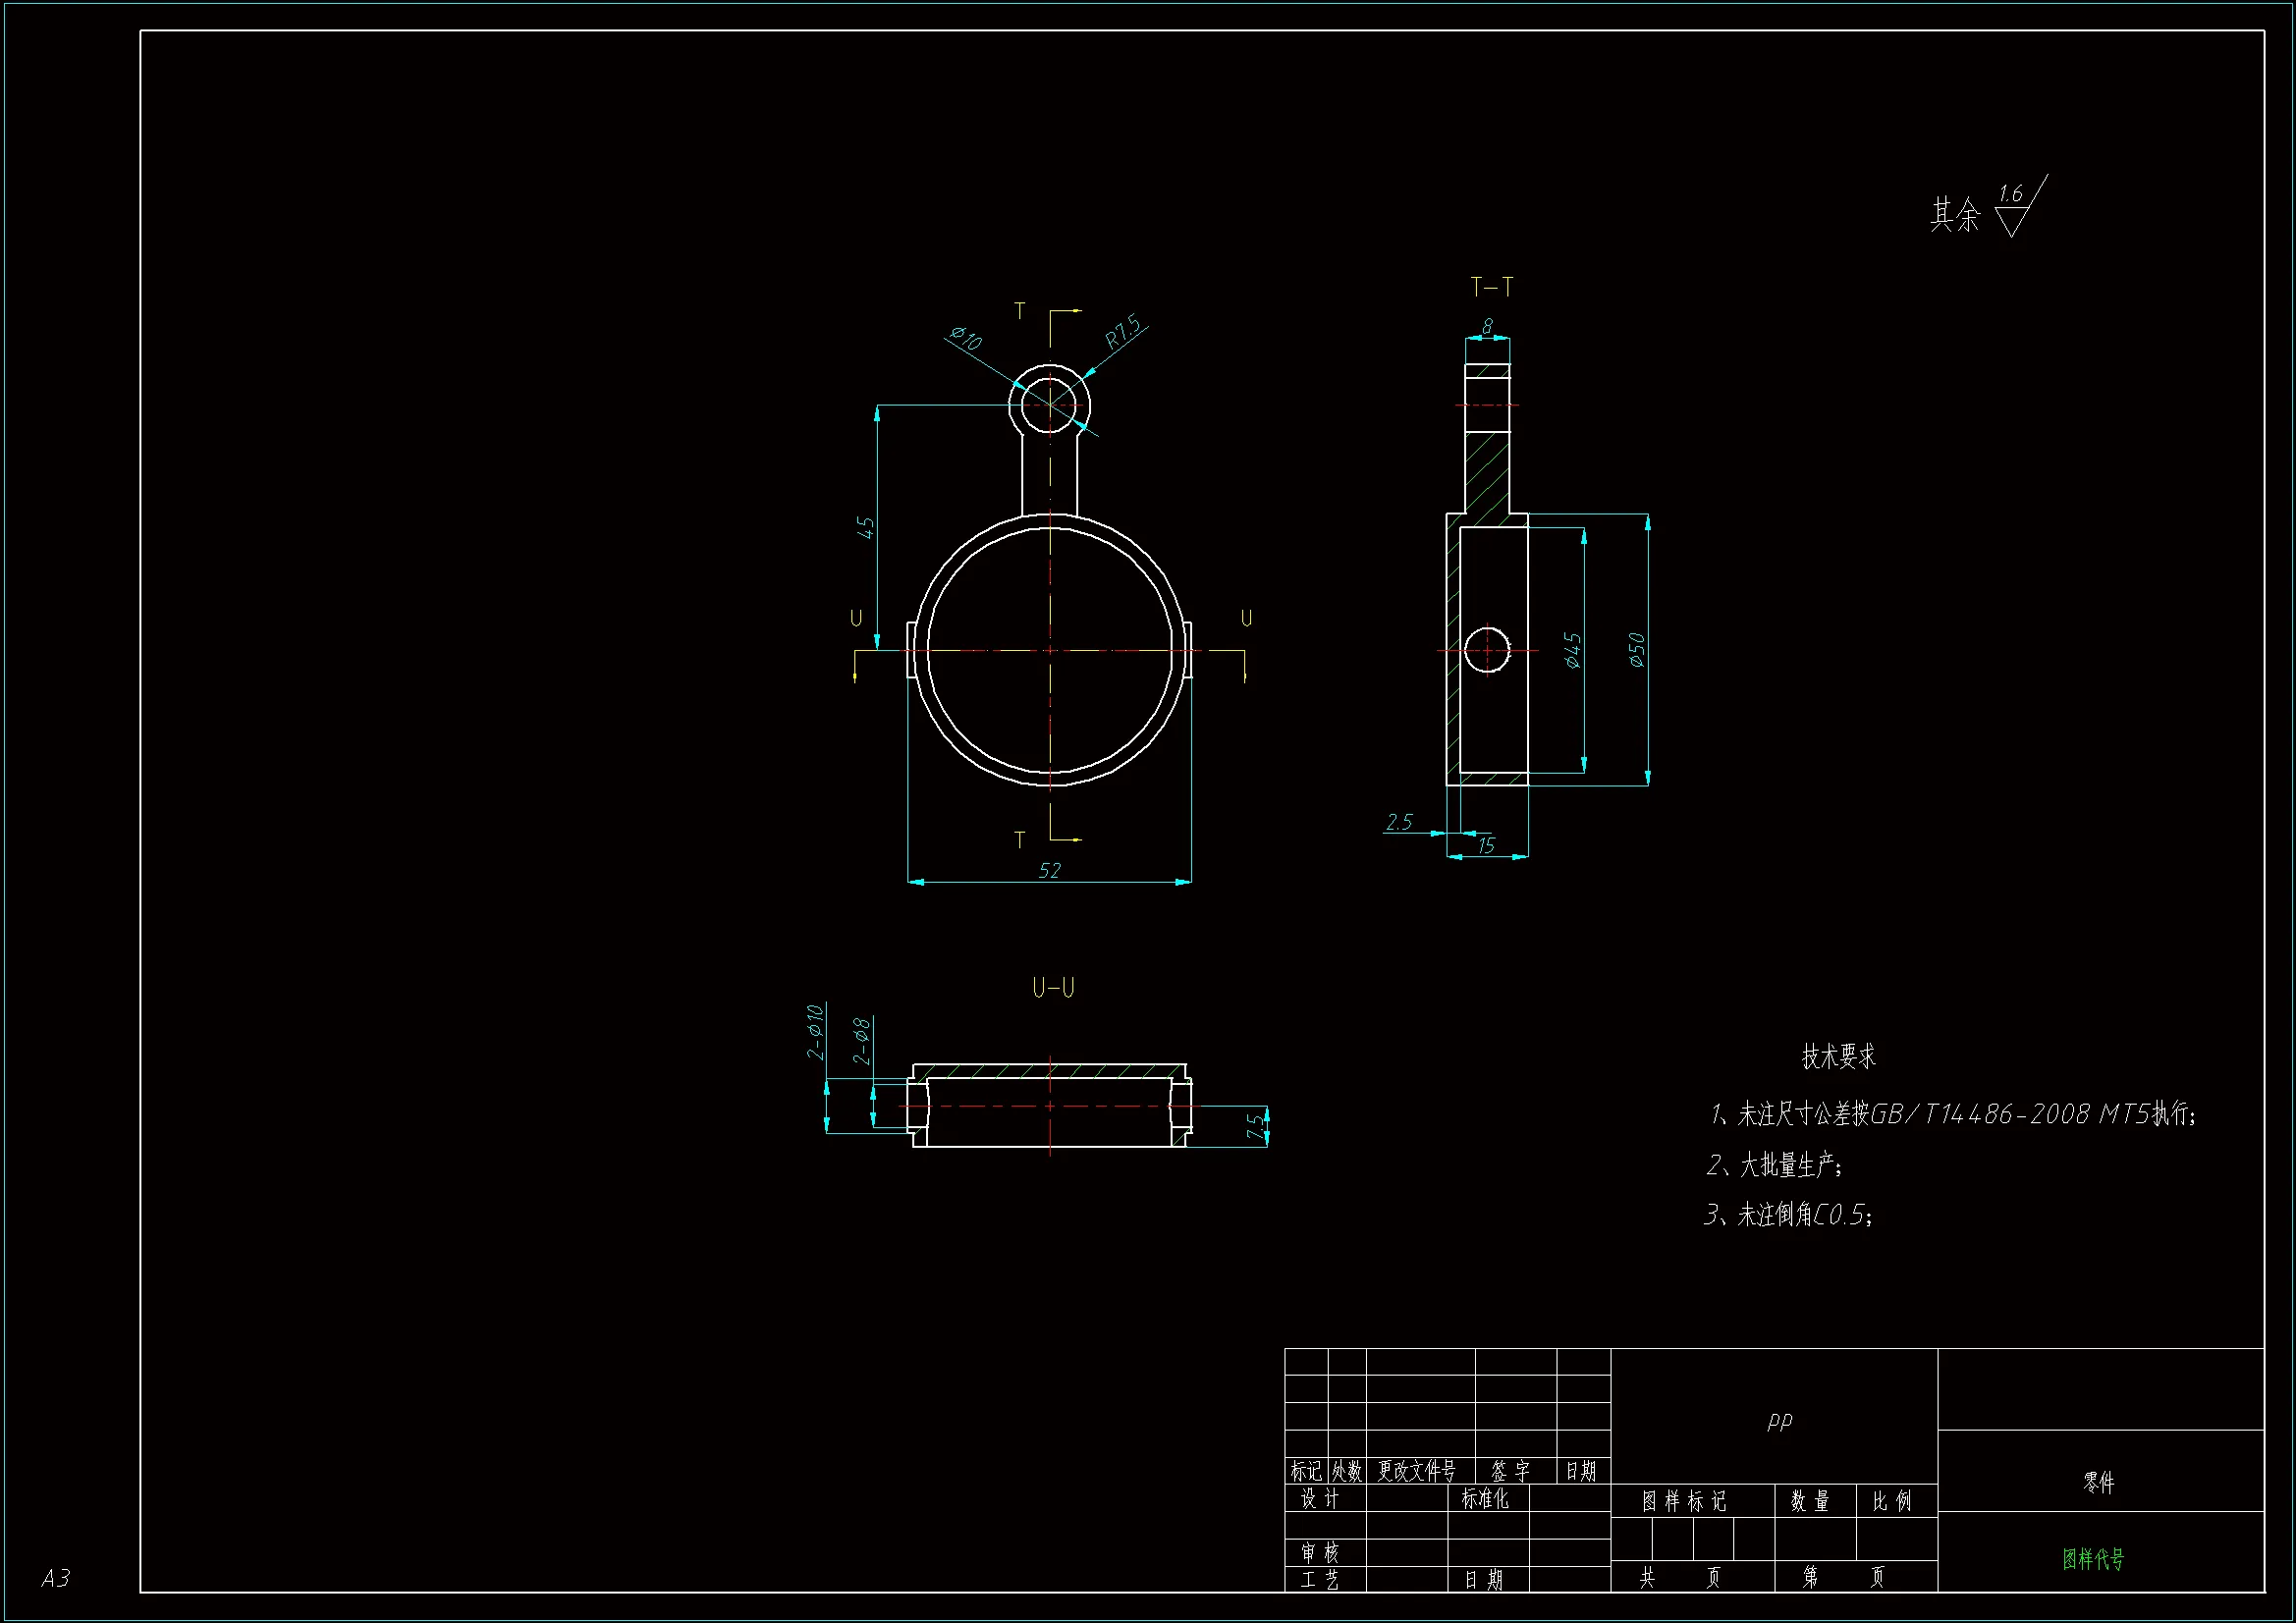Click the U-U section view title

click(x=1053, y=988)
